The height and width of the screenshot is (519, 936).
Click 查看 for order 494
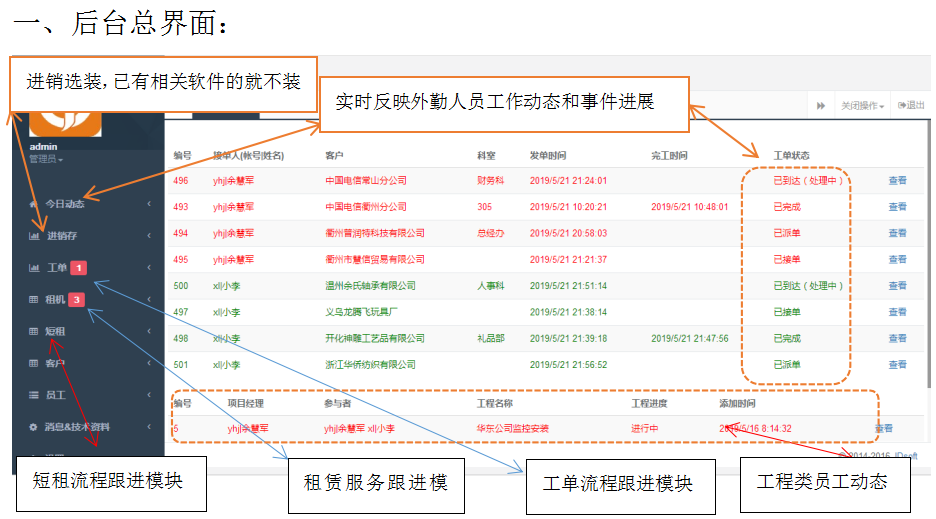click(897, 233)
